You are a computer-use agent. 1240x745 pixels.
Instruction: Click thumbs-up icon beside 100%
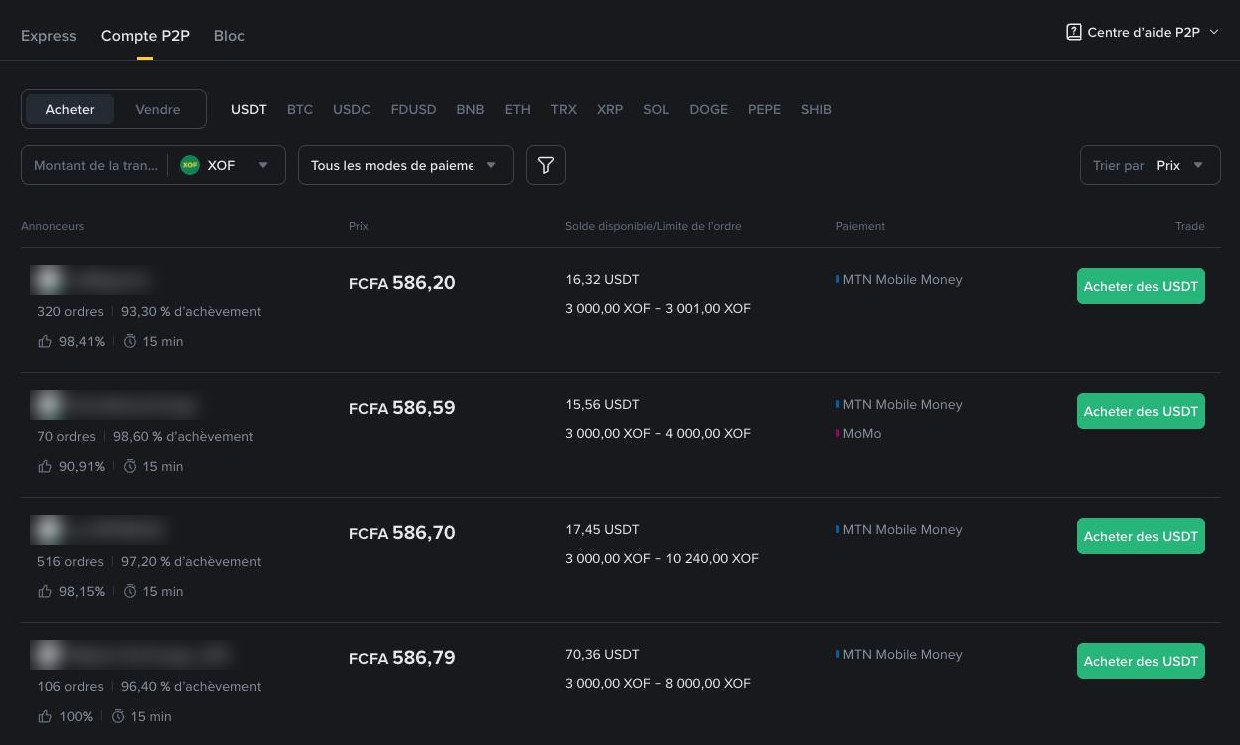45,716
